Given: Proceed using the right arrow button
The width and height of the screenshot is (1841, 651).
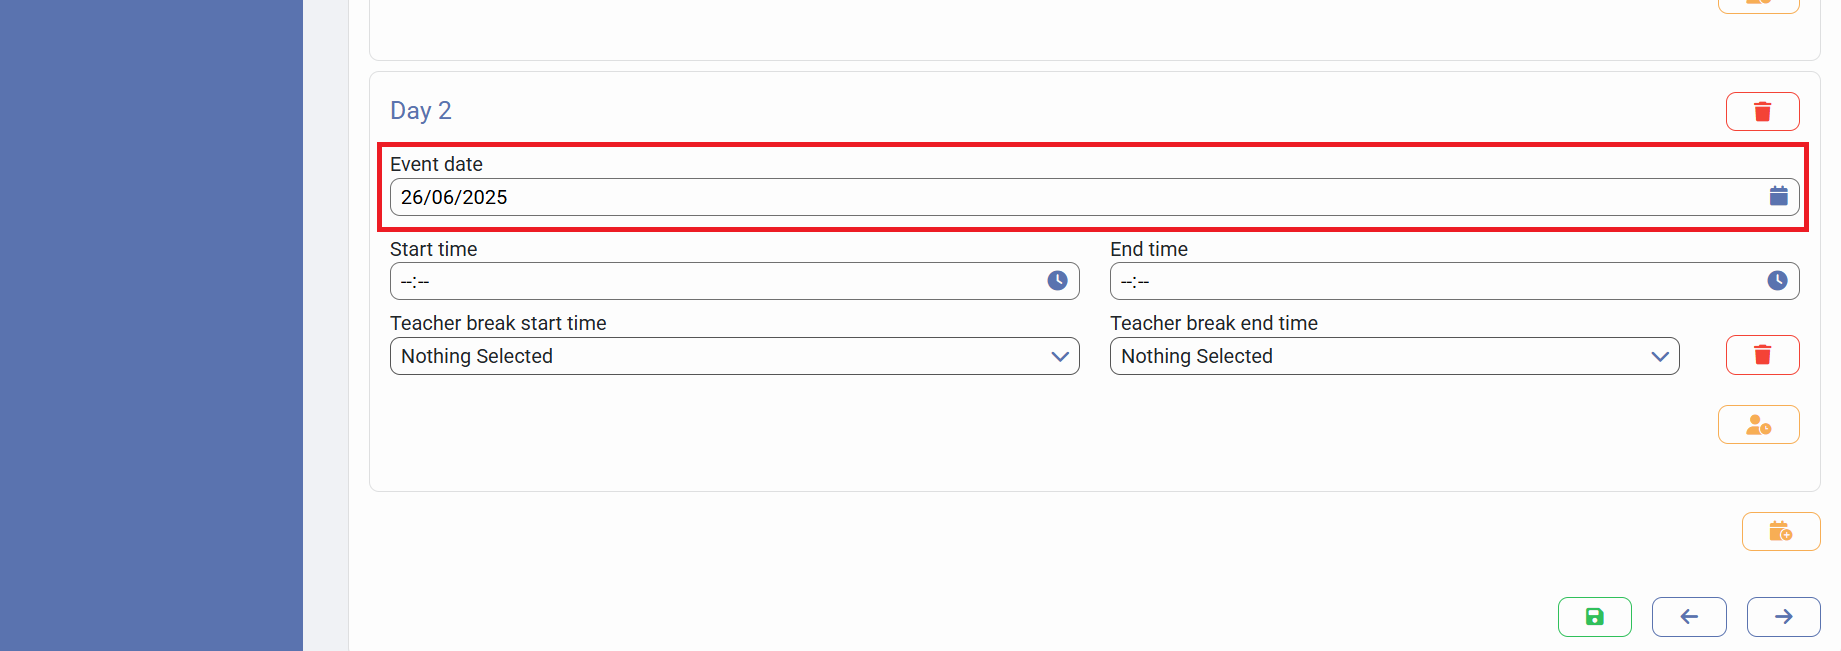Looking at the screenshot, I should [x=1783, y=617].
